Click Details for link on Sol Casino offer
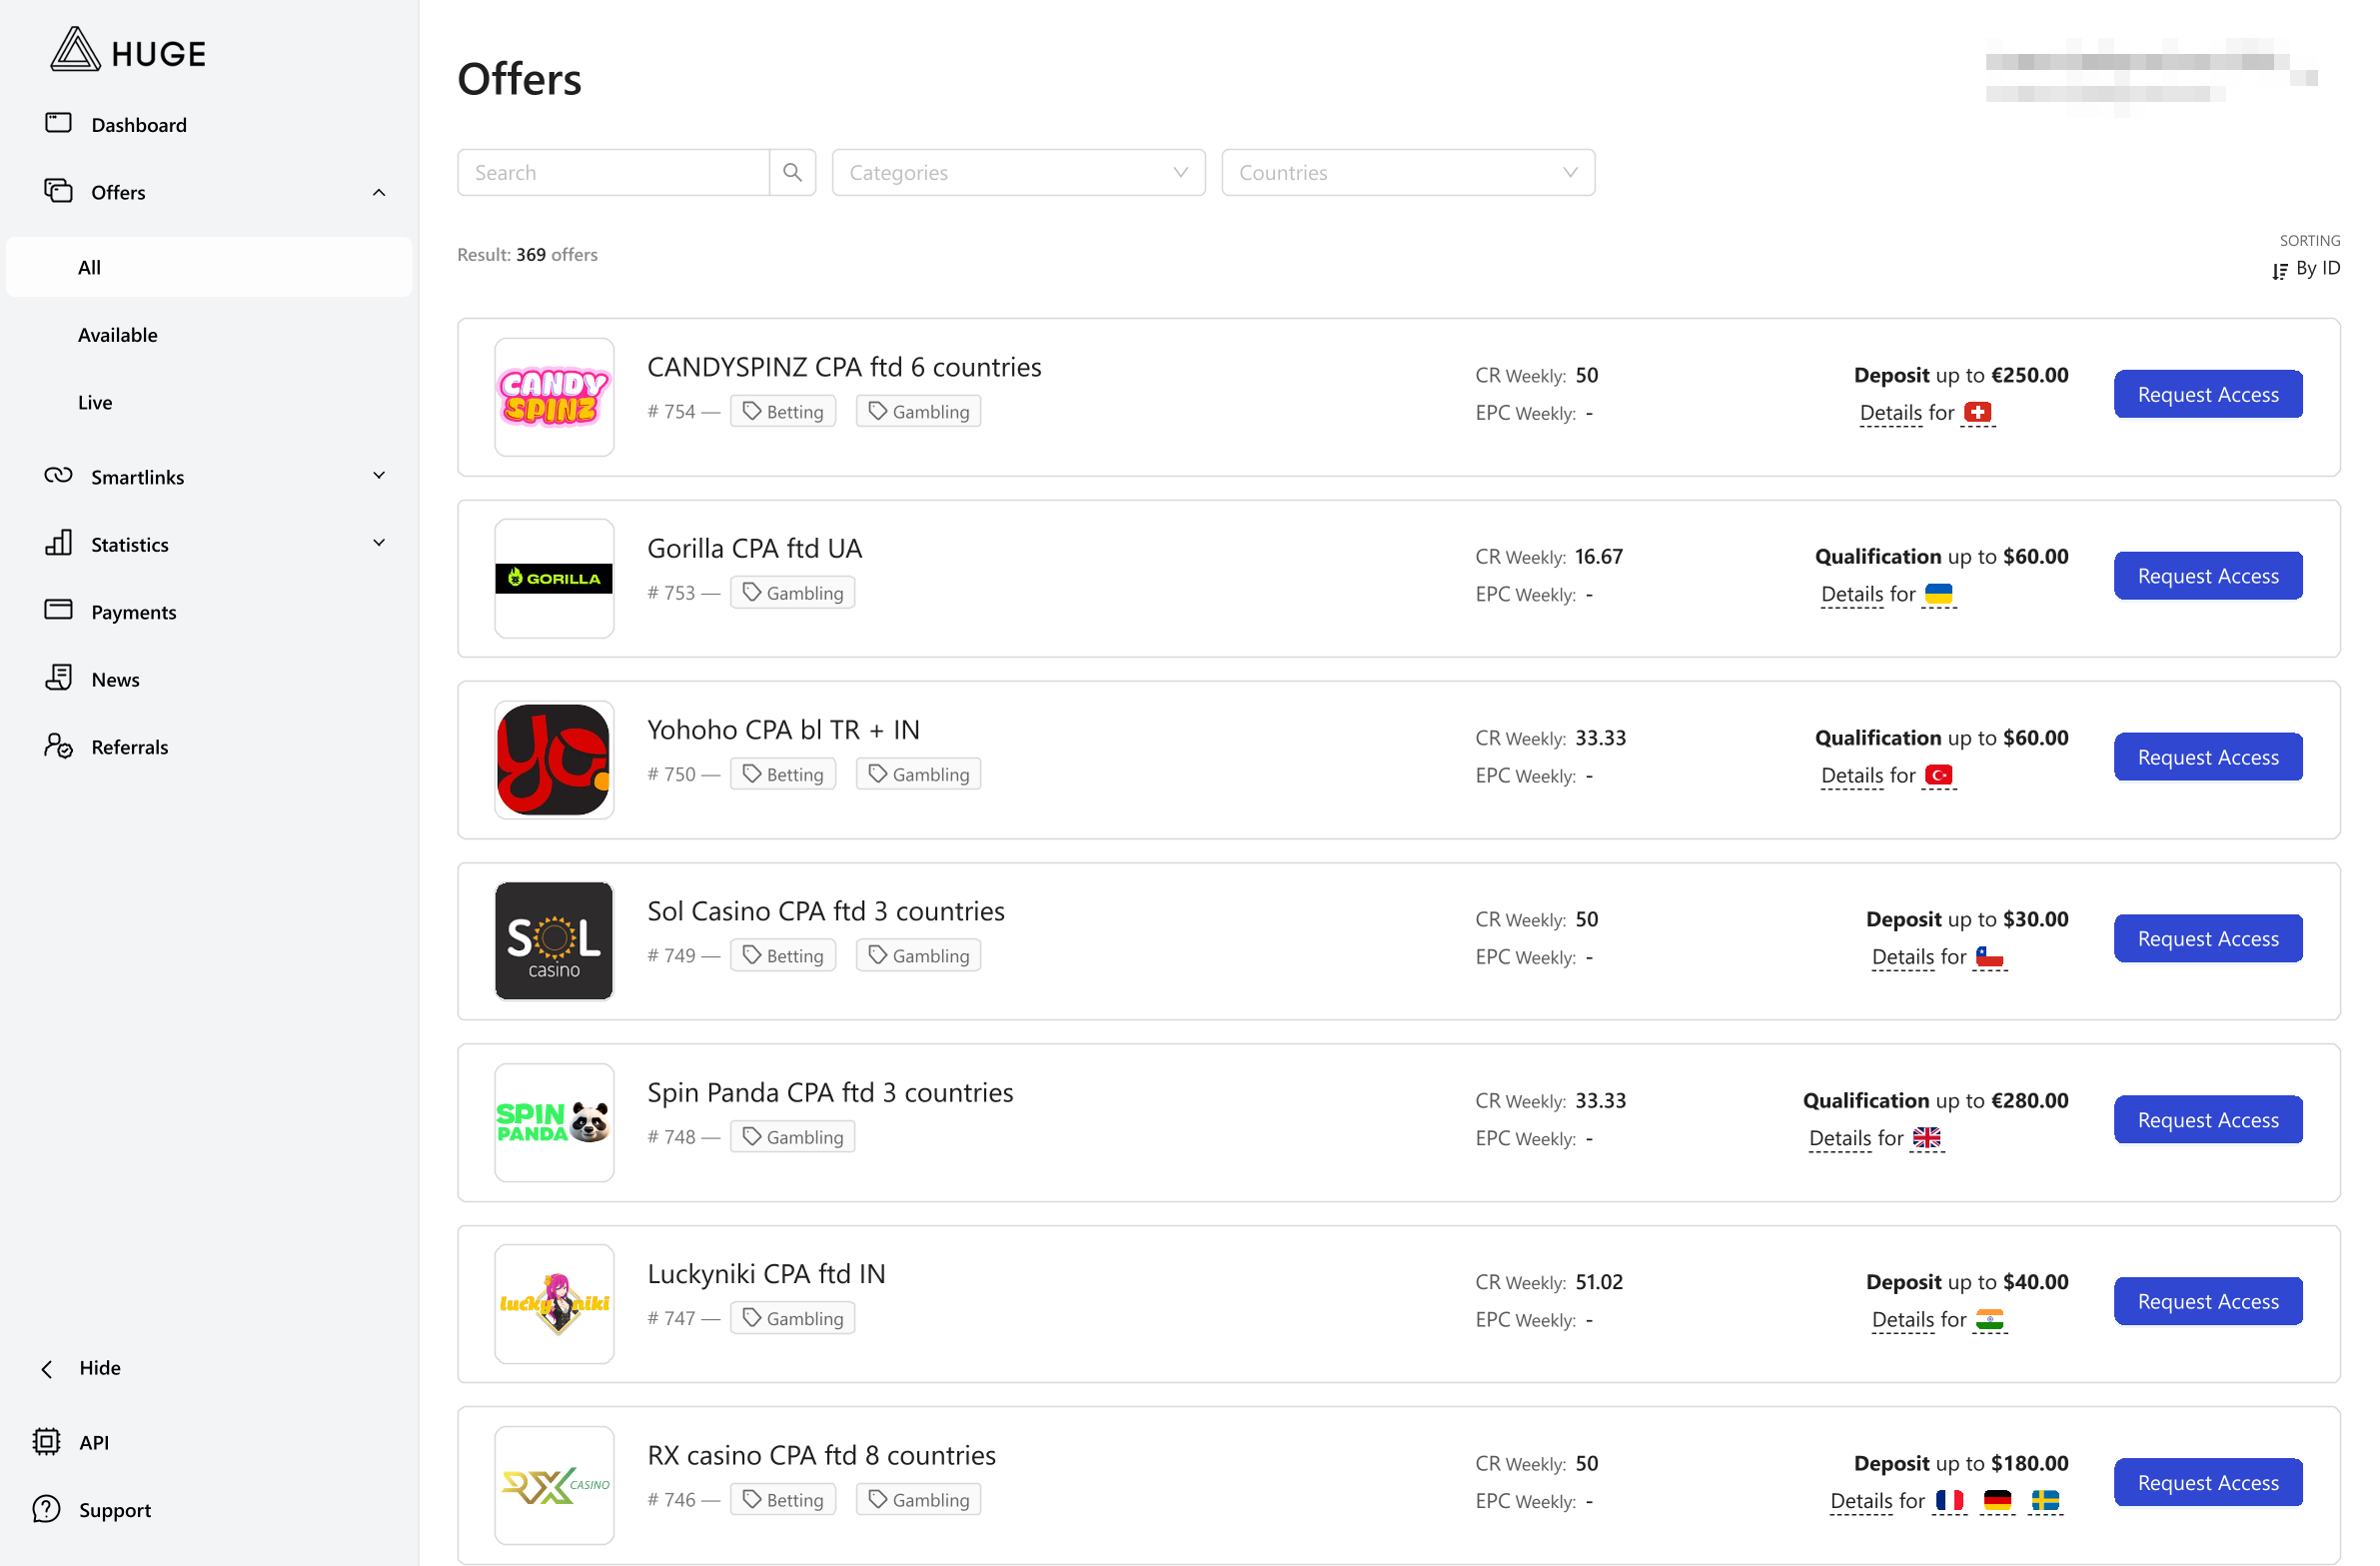This screenshot has width=2380, height=1566. [1918, 957]
